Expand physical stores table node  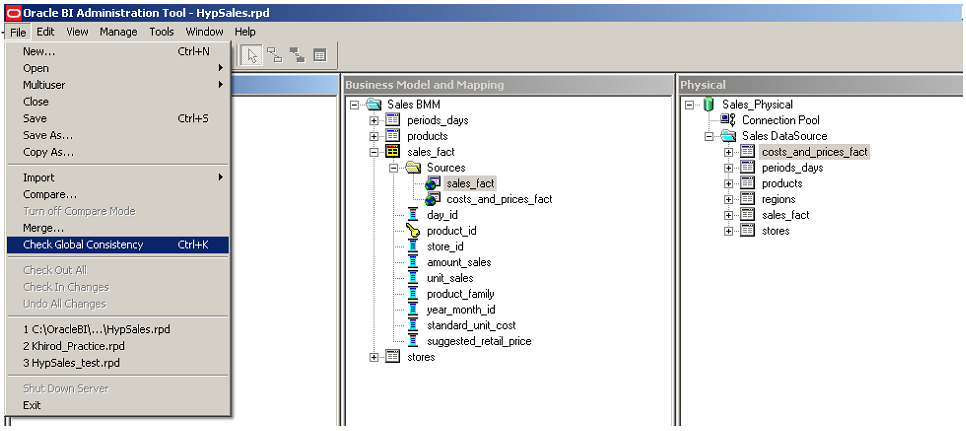tap(729, 231)
